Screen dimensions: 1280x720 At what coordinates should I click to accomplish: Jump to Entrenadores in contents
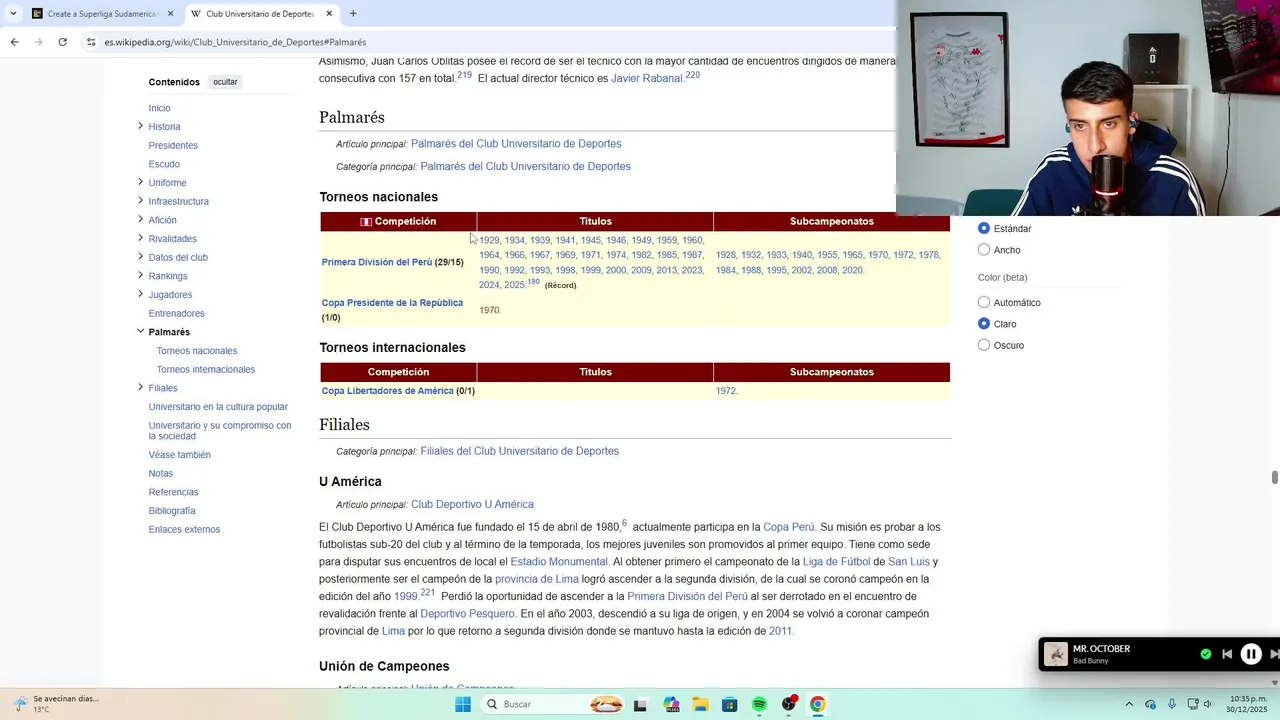[176, 313]
